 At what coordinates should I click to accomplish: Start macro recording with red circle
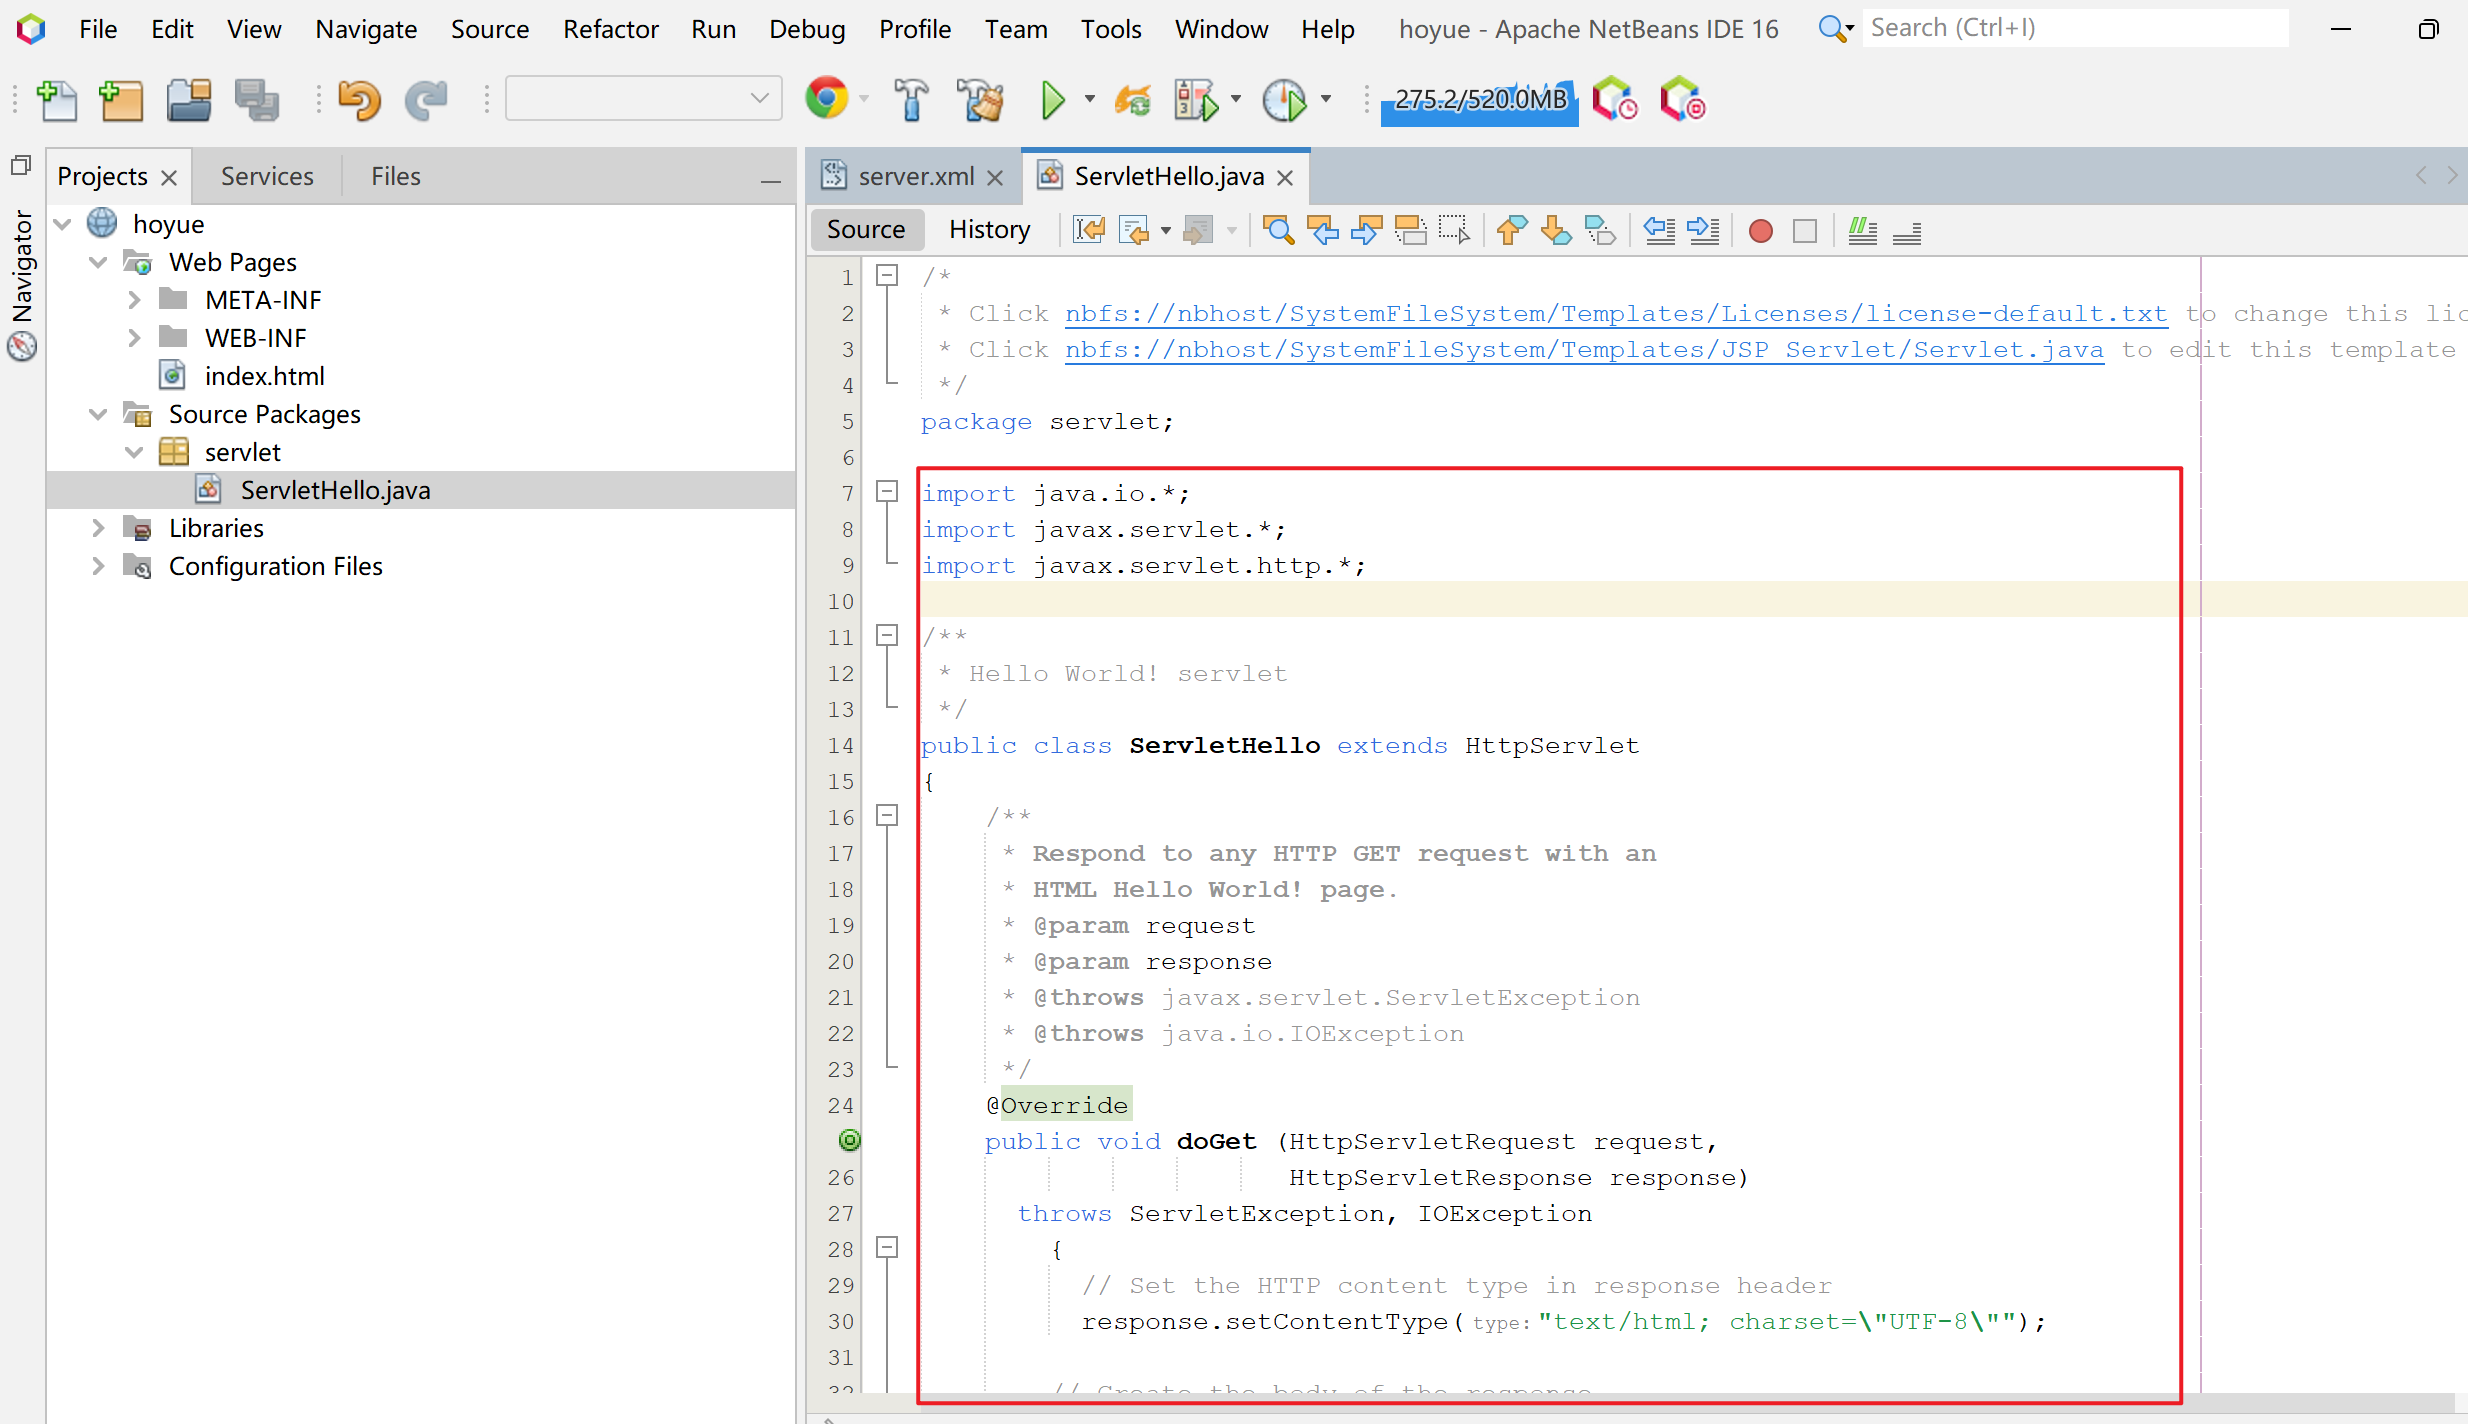coord(1761,231)
